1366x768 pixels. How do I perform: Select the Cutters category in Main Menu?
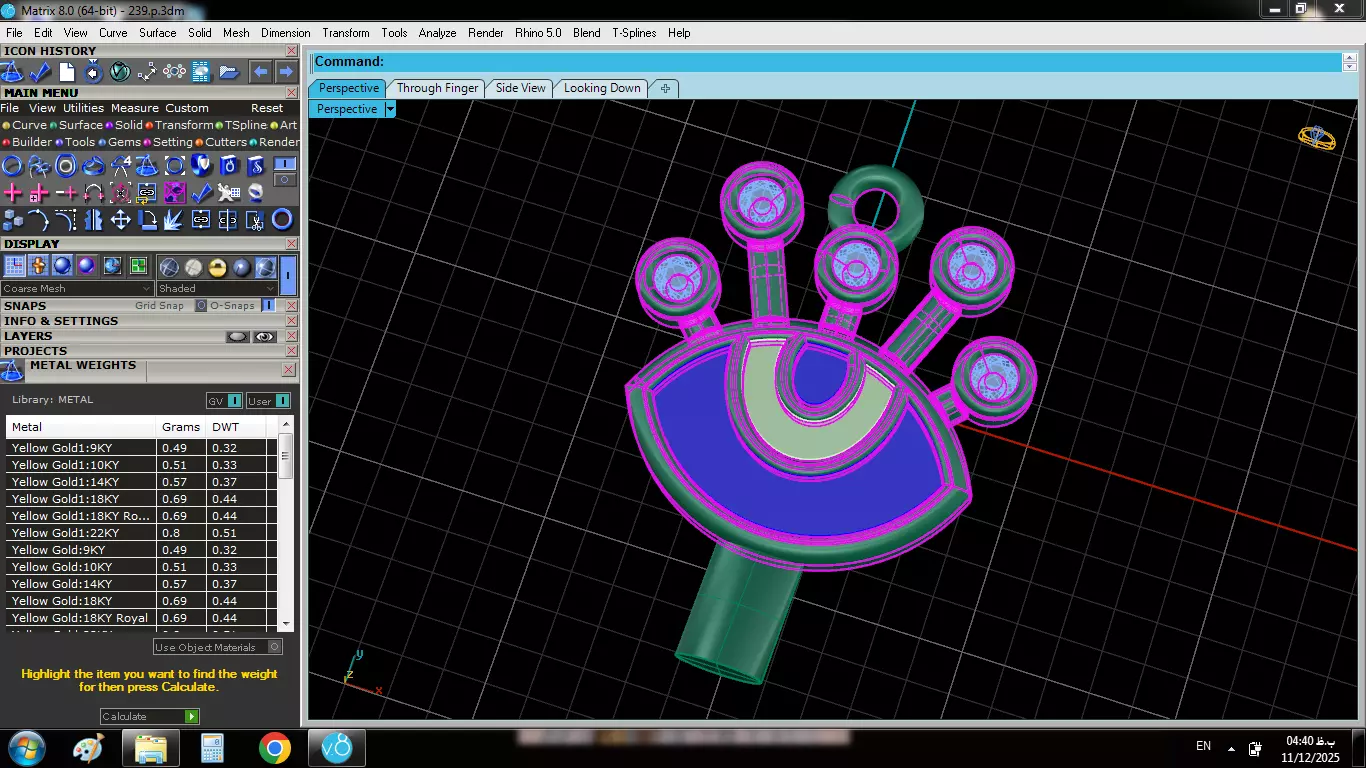pyautogui.click(x=220, y=142)
